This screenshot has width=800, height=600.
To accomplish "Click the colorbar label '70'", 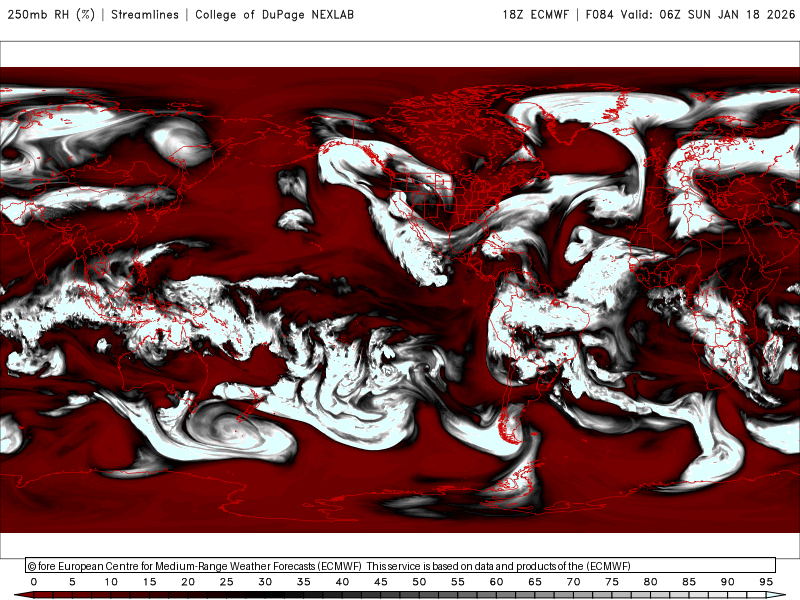I will point(573,582).
